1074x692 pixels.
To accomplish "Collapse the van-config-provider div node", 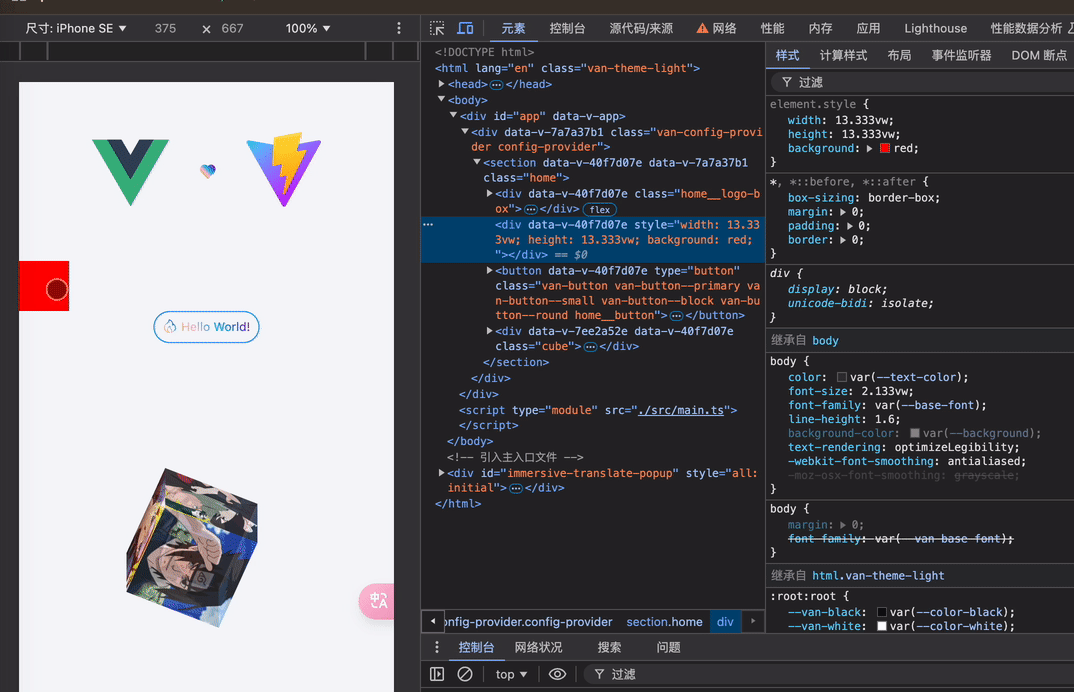I will [x=464, y=131].
